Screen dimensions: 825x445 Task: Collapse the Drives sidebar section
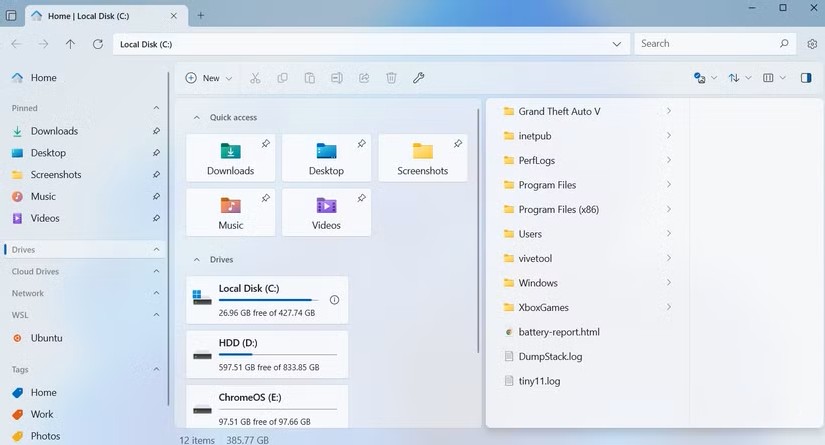(x=156, y=249)
